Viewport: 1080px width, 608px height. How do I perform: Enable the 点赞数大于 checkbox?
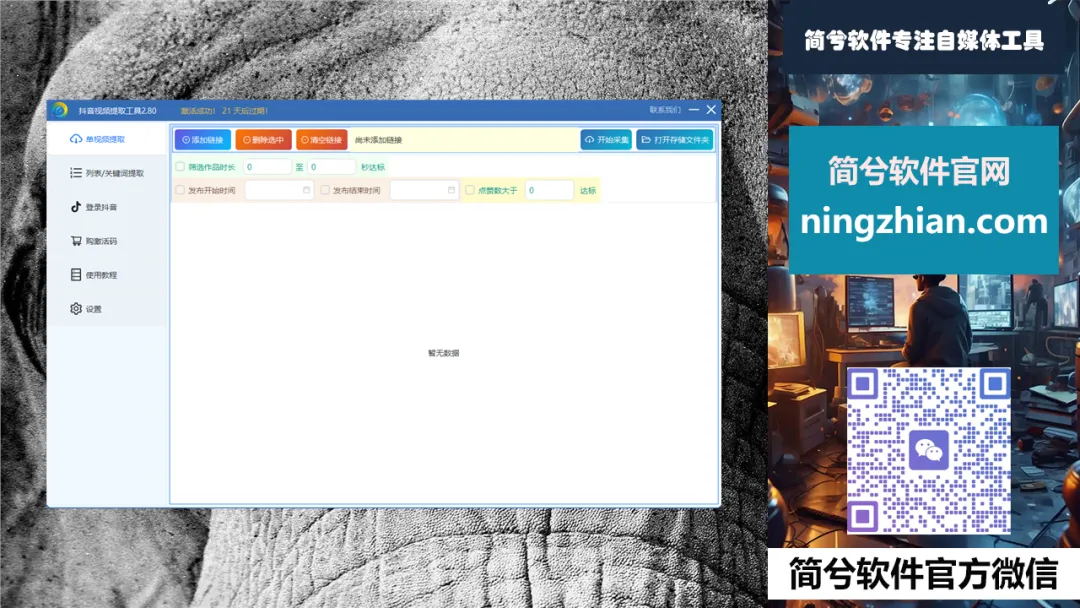click(470, 190)
